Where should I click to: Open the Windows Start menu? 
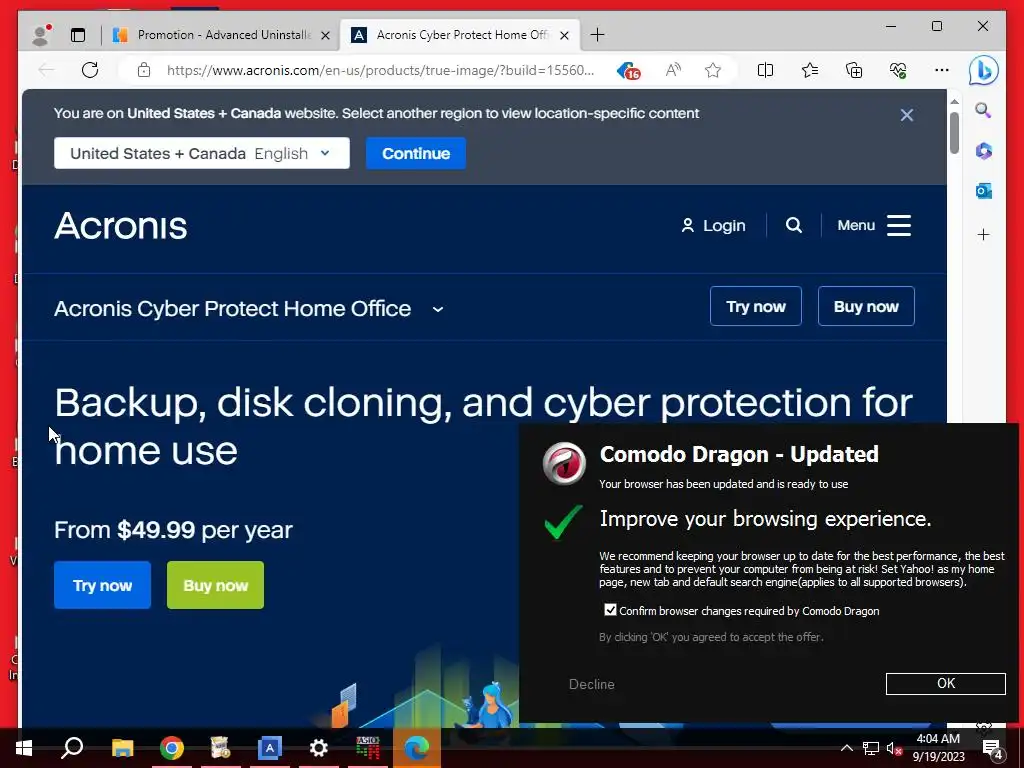(24, 748)
